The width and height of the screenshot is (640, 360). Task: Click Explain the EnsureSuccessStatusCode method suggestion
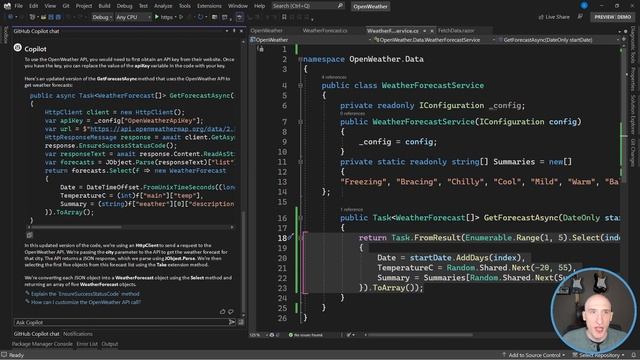click(x=85, y=294)
